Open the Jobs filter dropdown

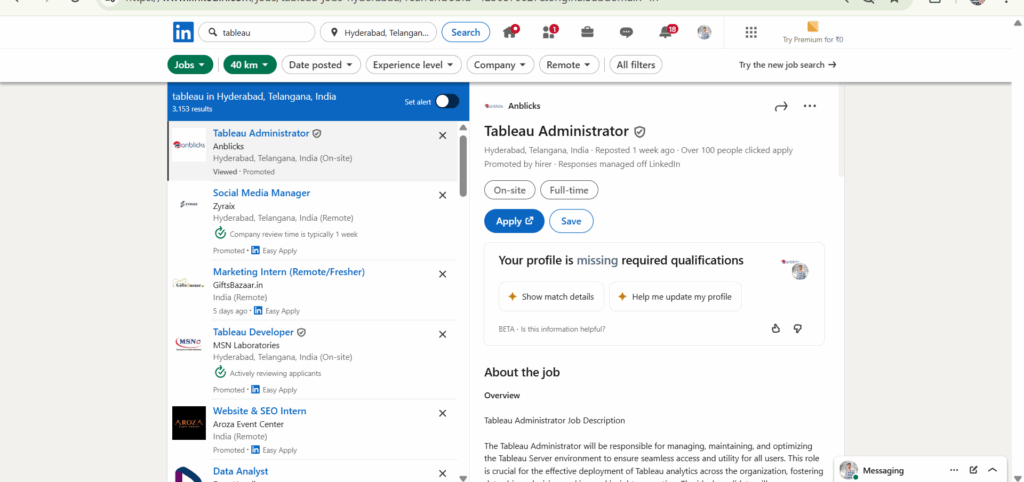190,65
